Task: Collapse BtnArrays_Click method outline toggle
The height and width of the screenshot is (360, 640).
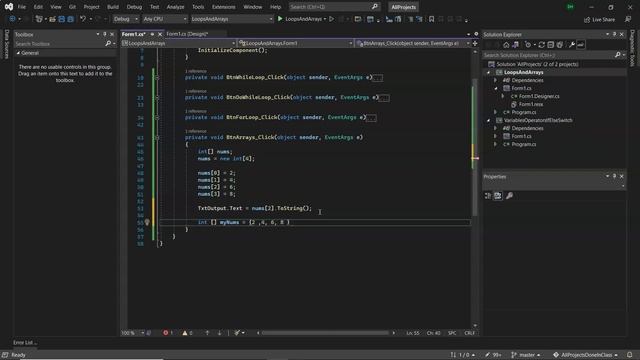Action: click(x=157, y=138)
